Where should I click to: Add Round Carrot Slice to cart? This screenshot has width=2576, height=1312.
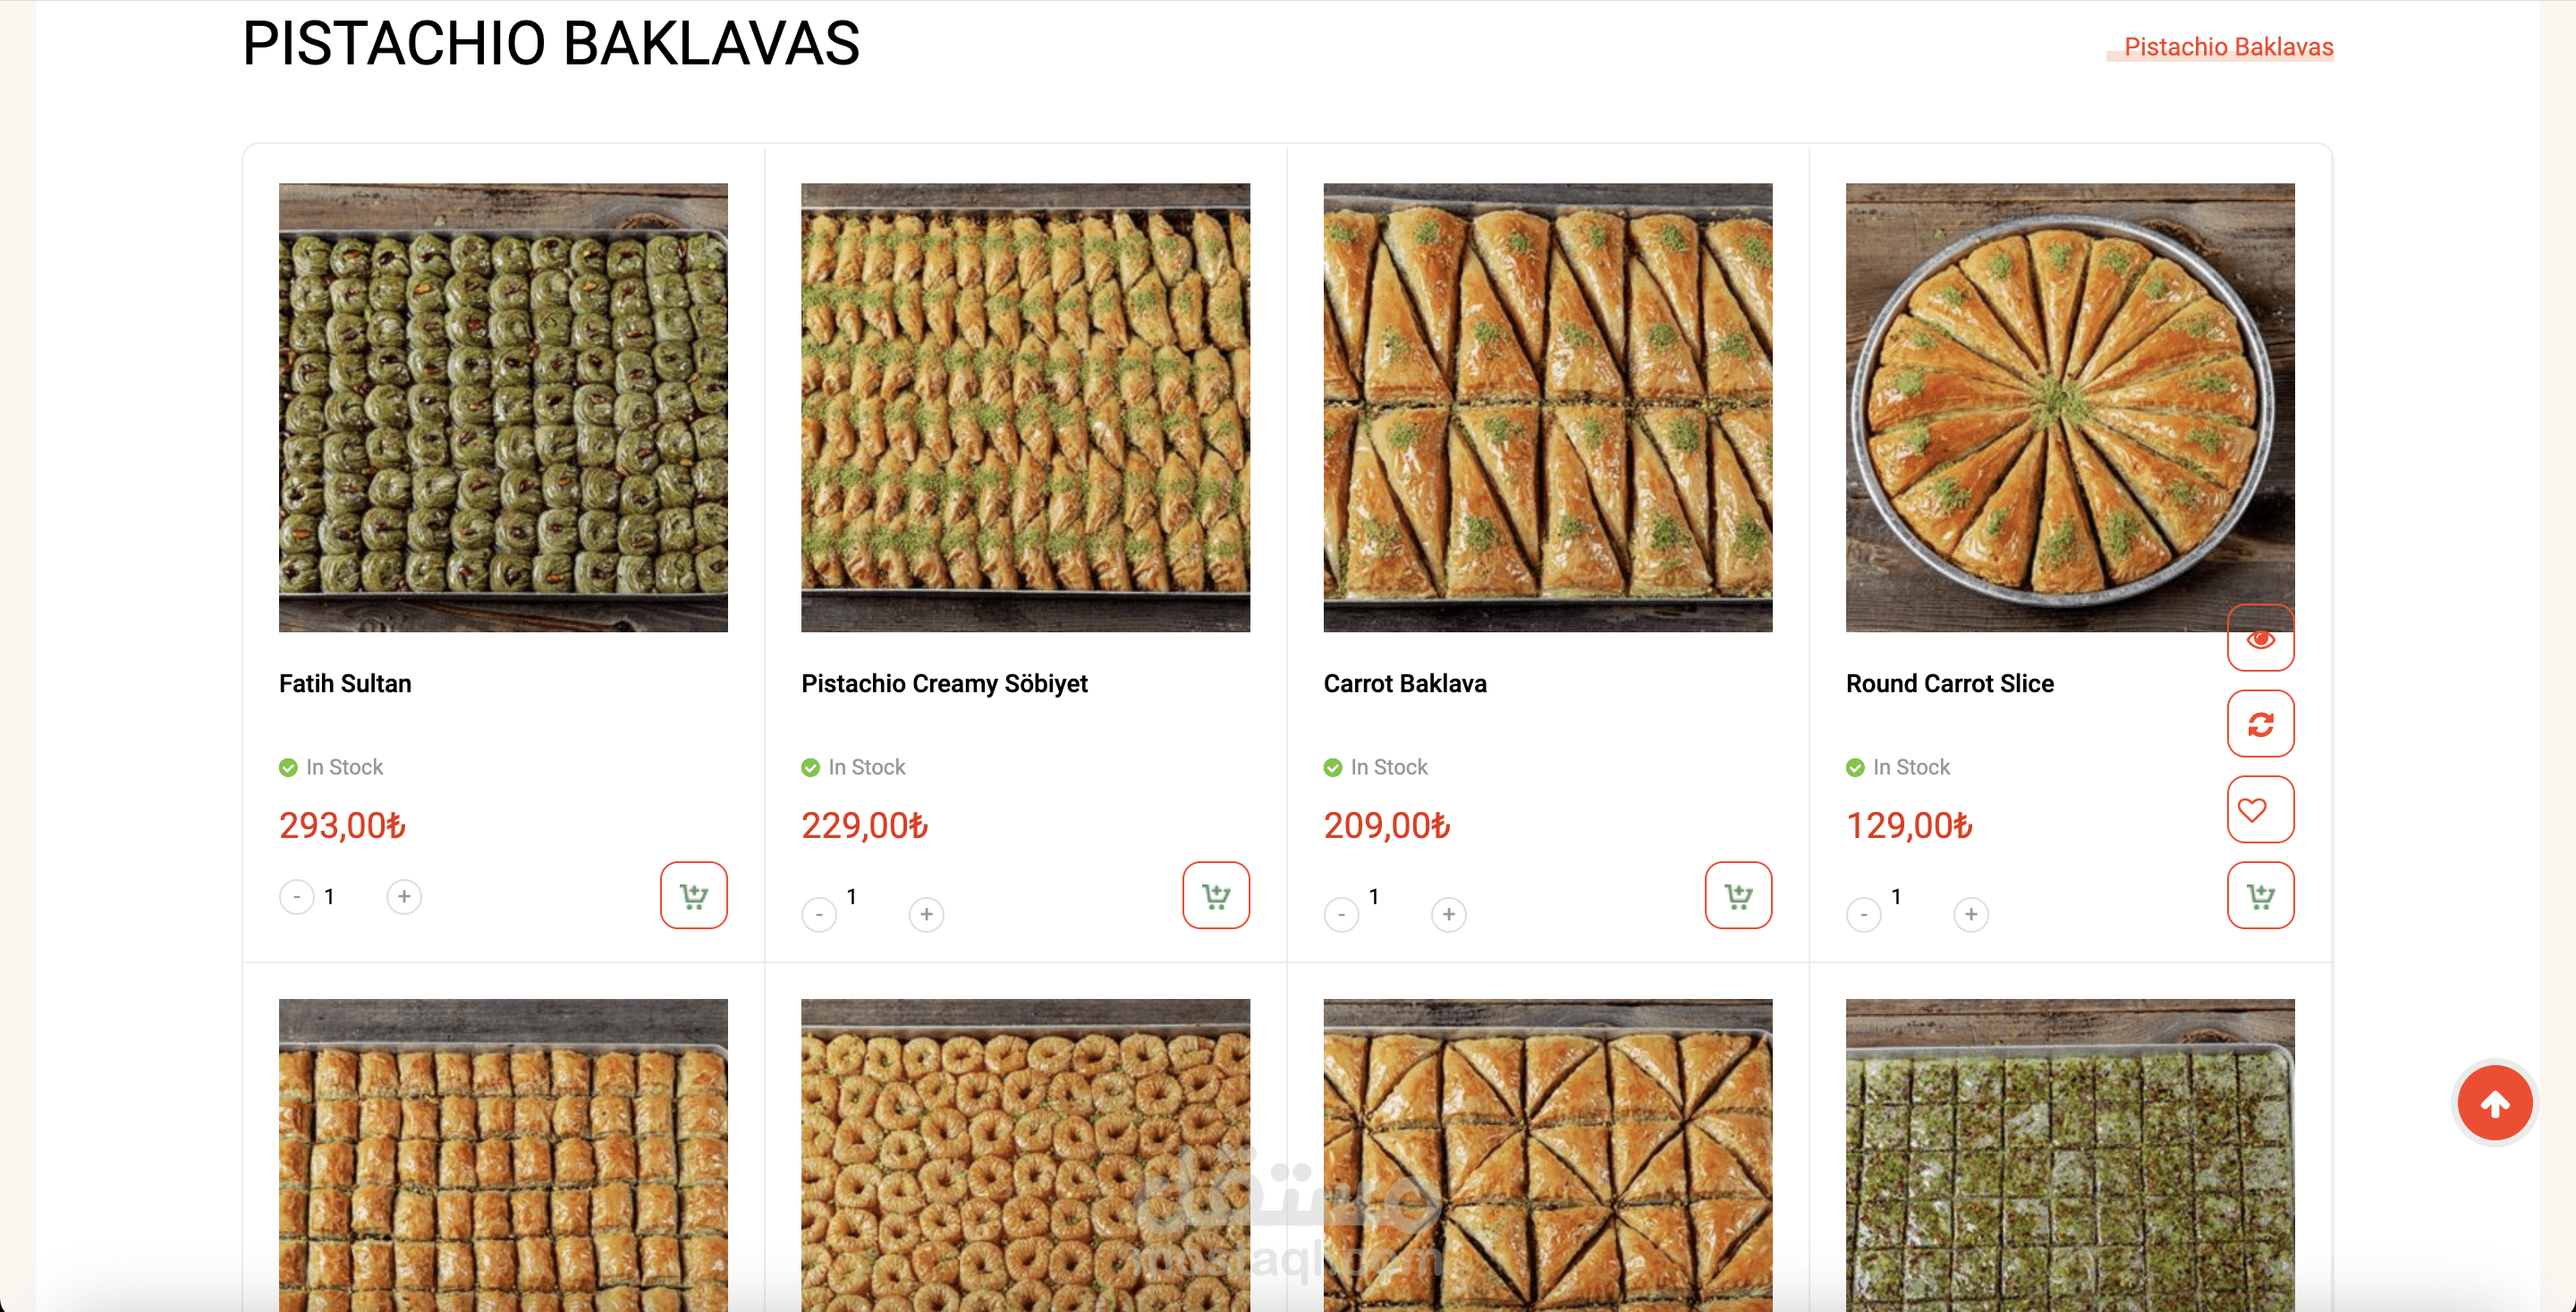(x=2260, y=895)
